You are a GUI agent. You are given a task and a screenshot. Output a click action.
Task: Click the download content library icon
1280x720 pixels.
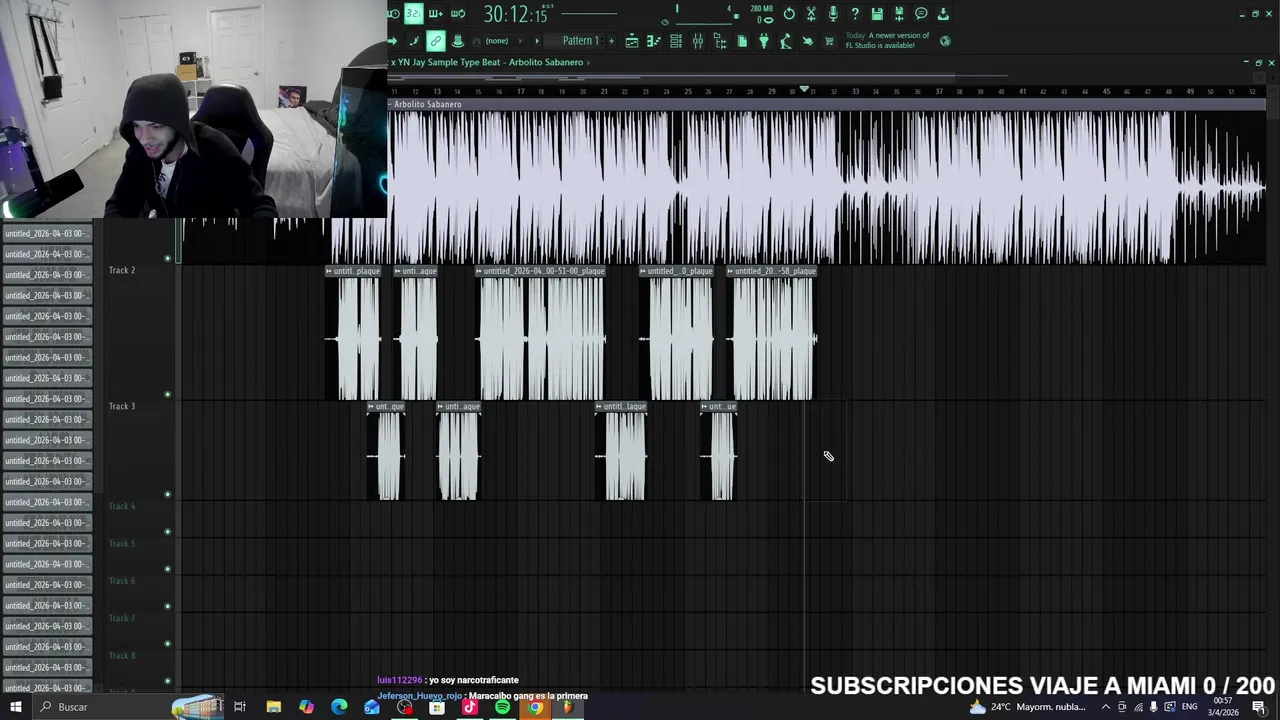click(x=943, y=14)
